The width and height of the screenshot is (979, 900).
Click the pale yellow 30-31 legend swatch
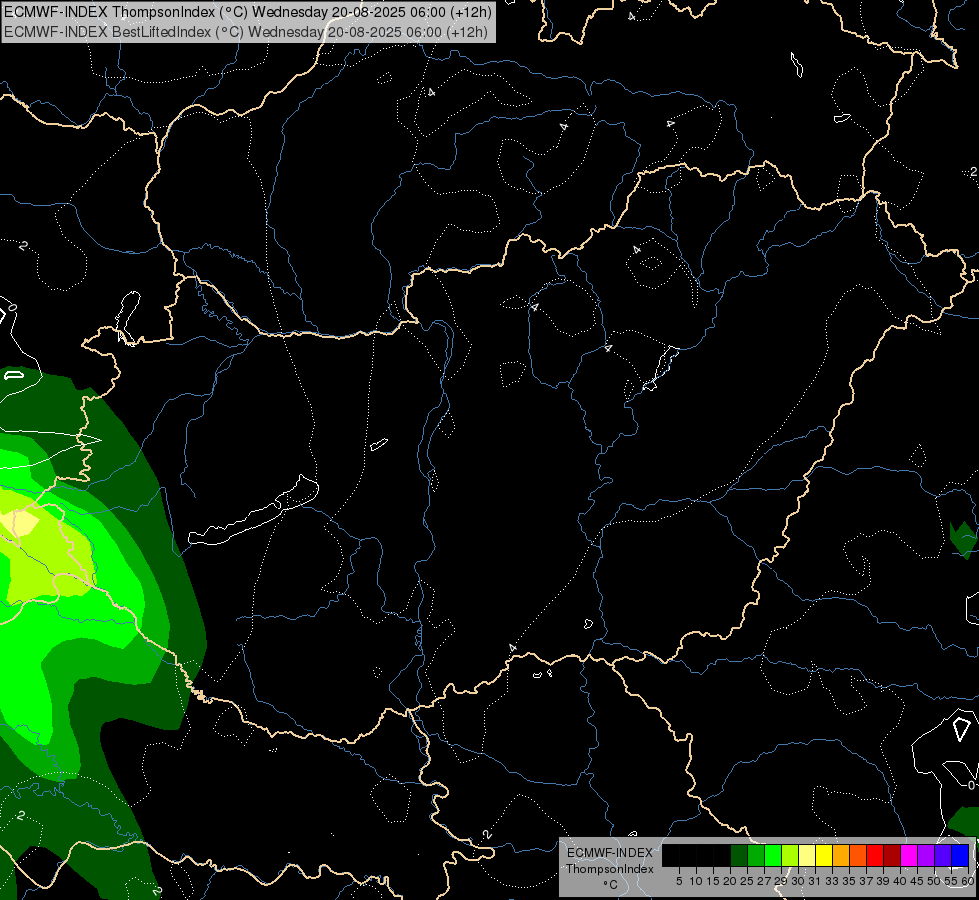[x=807, y=855]
